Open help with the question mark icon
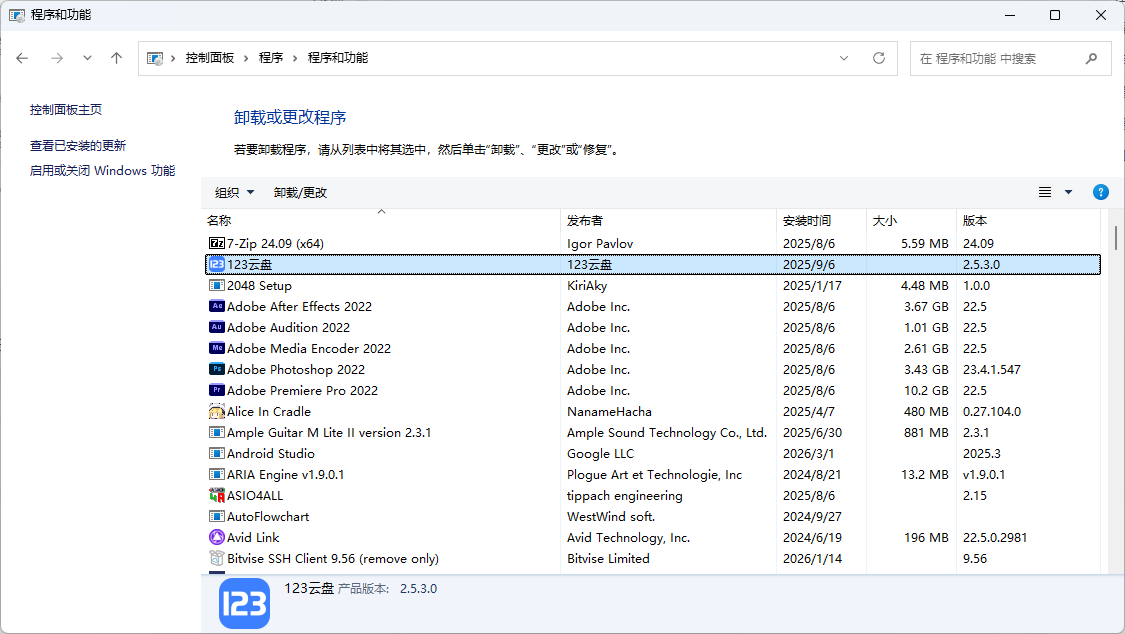 coord(1101,192)
